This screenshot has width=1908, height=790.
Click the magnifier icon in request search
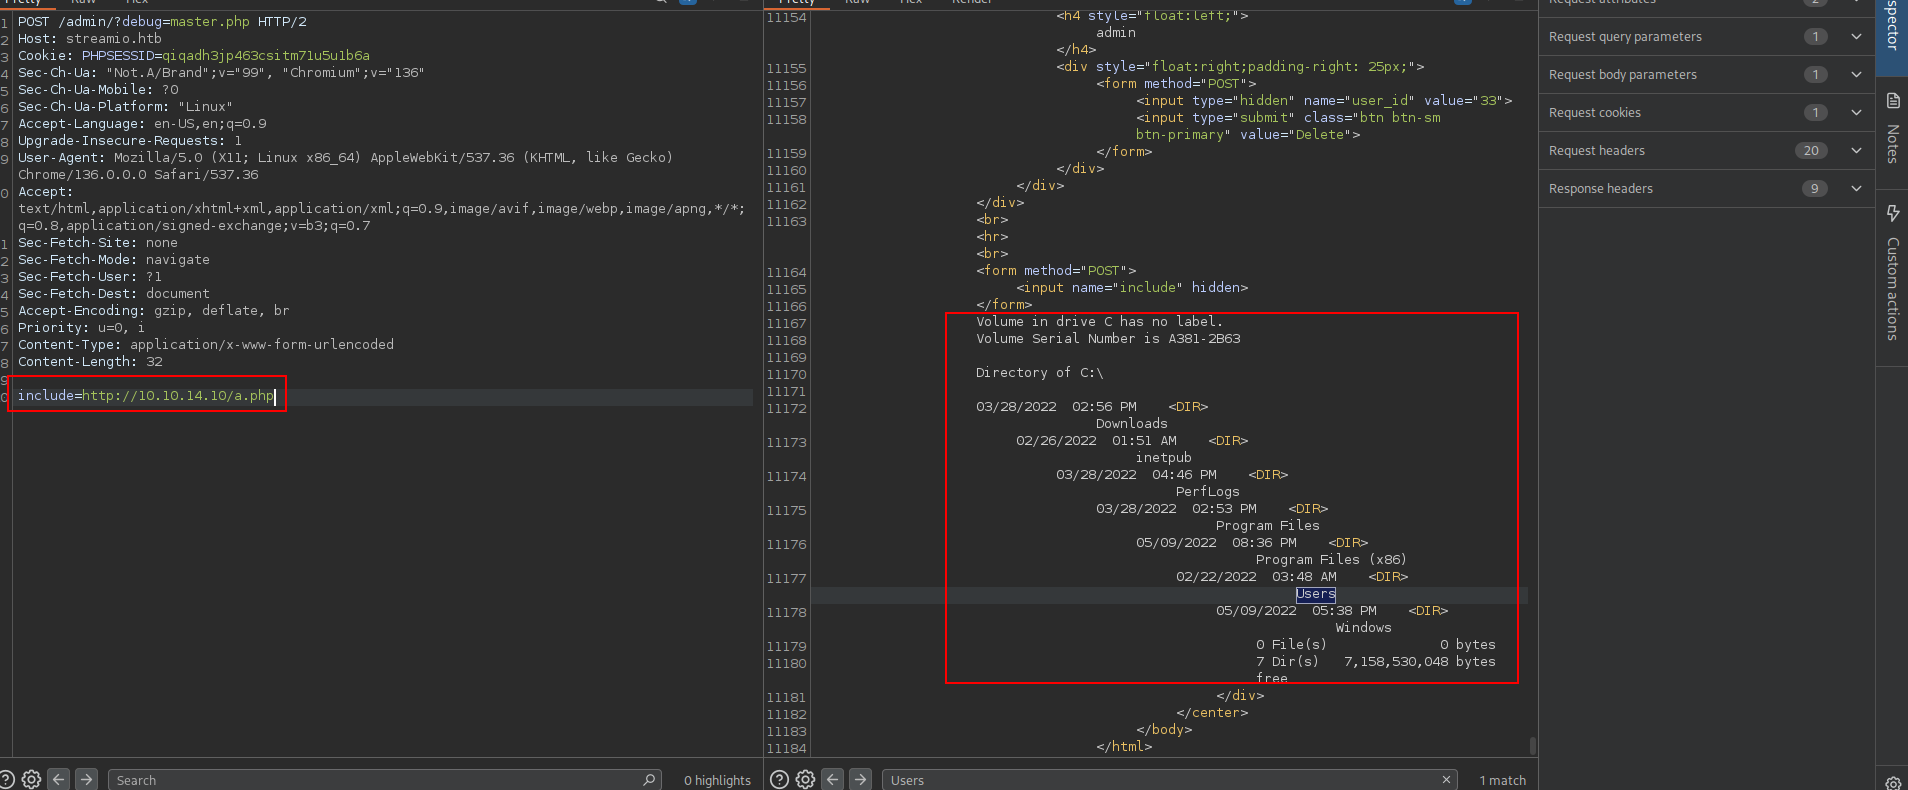pos(649,779)
